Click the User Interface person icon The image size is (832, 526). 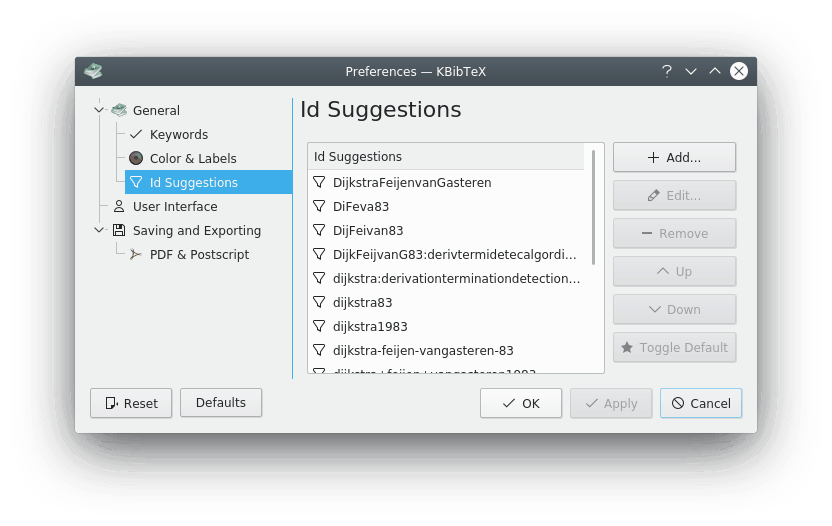[119, 206]
